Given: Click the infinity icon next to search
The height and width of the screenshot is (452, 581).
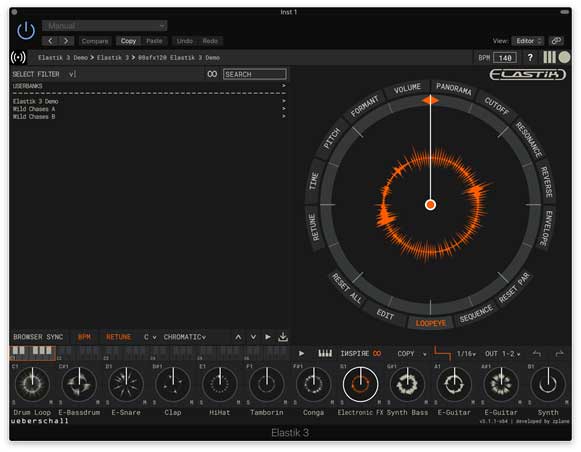Looking at the screenshot, I should tap(212, 74).
